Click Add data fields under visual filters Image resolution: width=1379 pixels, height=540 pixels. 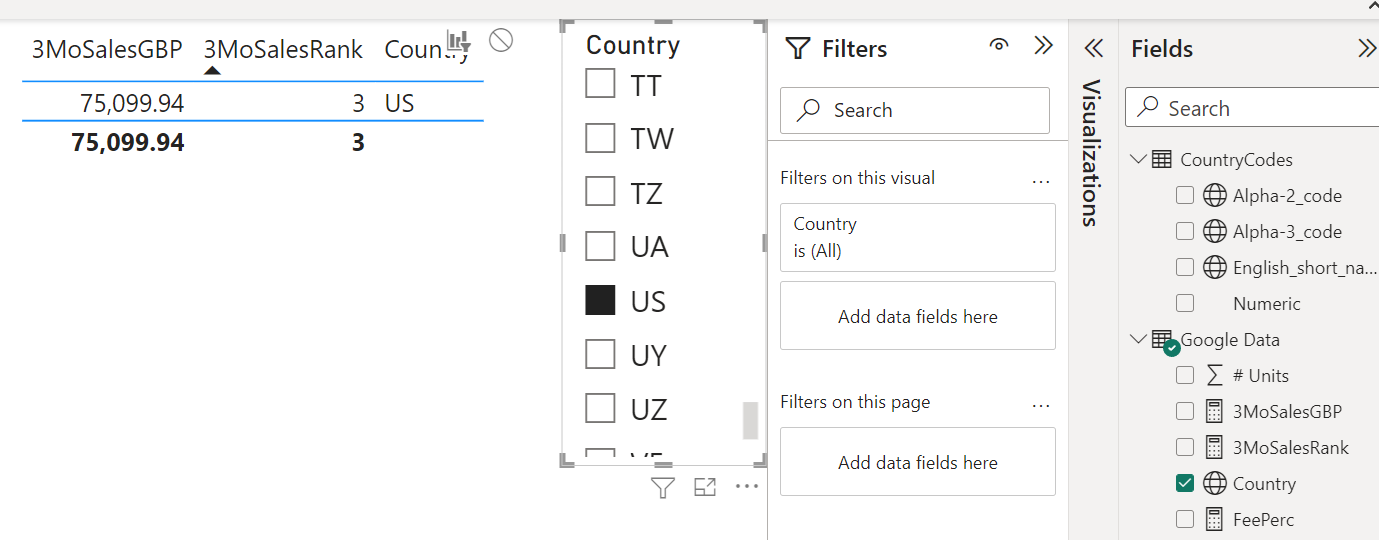pyautogui.click(x=918, y=316)
